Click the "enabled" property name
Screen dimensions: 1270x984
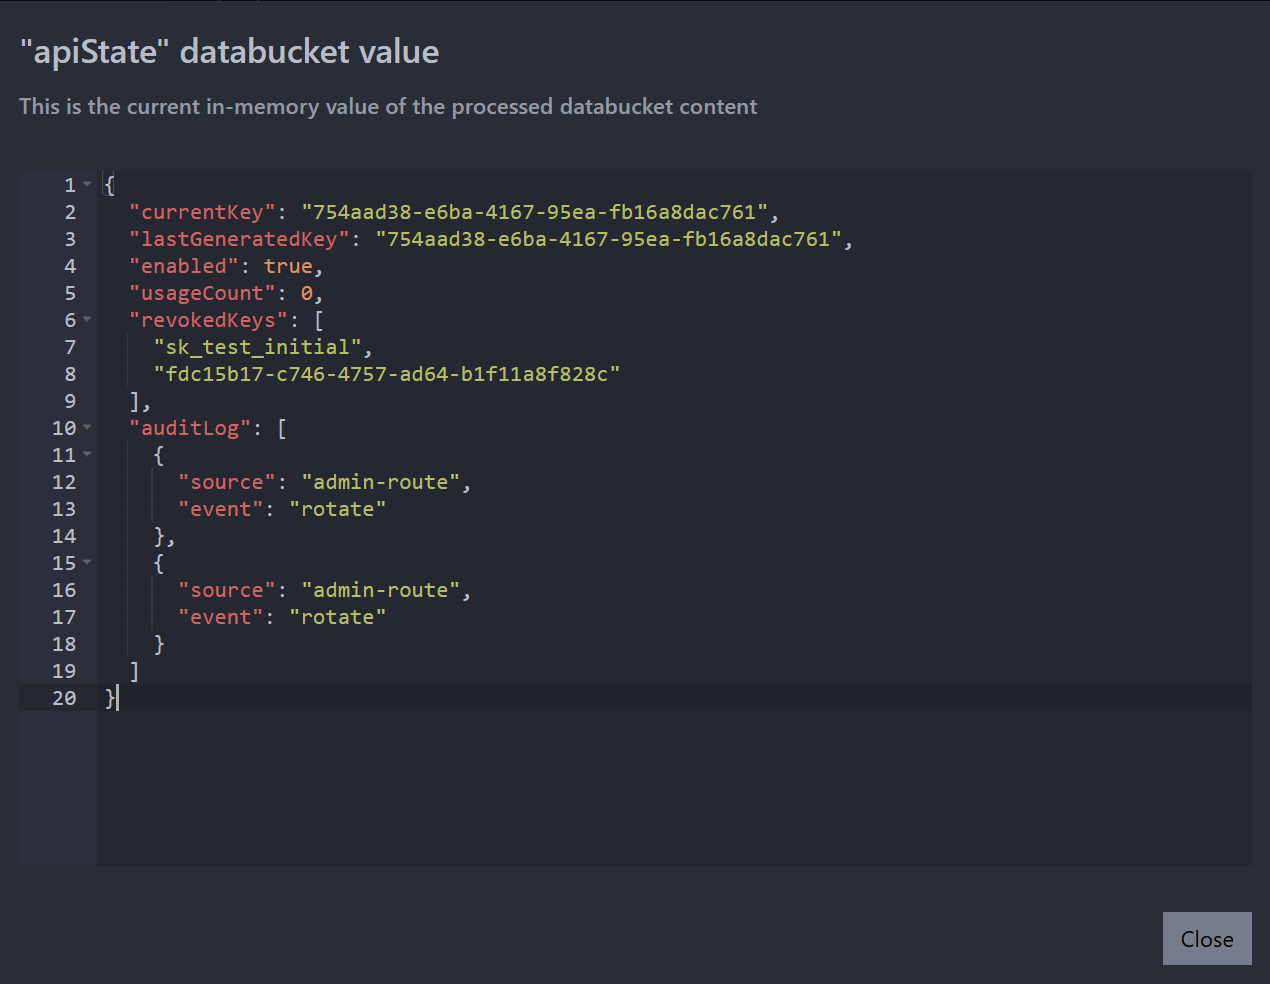(x=184, y=266)
